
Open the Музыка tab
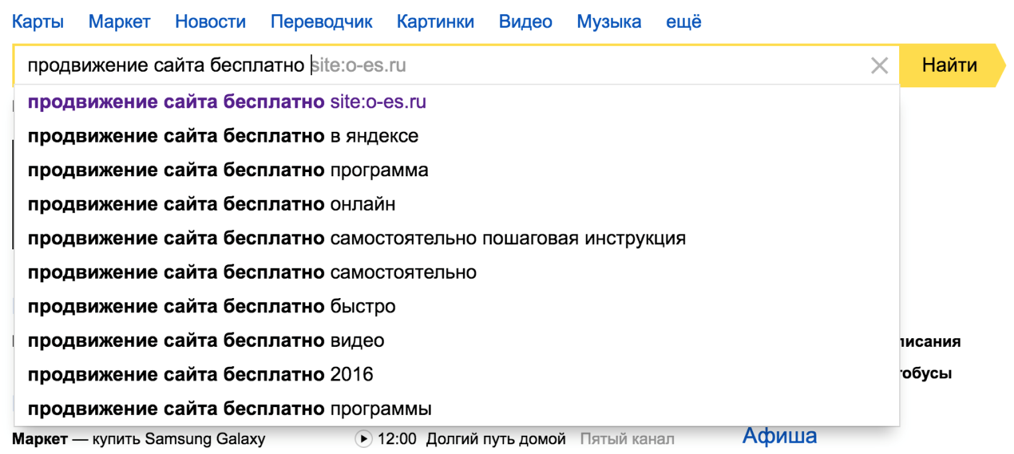point(609,22)
